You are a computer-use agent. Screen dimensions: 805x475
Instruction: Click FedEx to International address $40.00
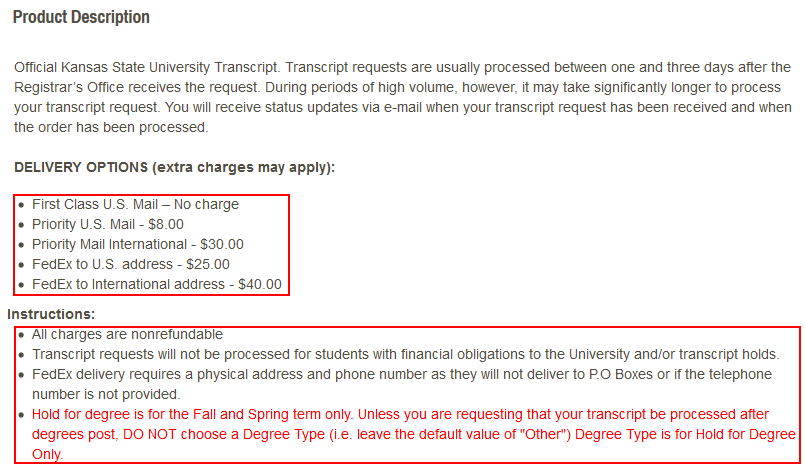(157, 284)
